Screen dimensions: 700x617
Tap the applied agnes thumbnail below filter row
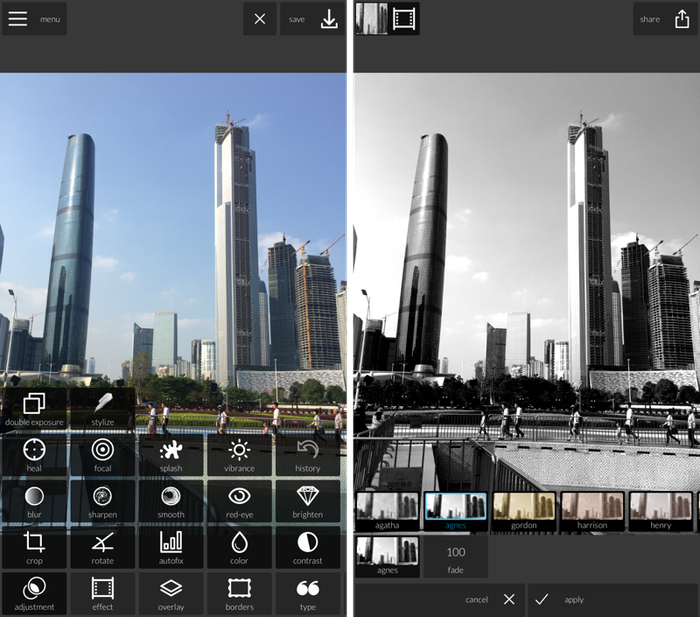(387, 557)
